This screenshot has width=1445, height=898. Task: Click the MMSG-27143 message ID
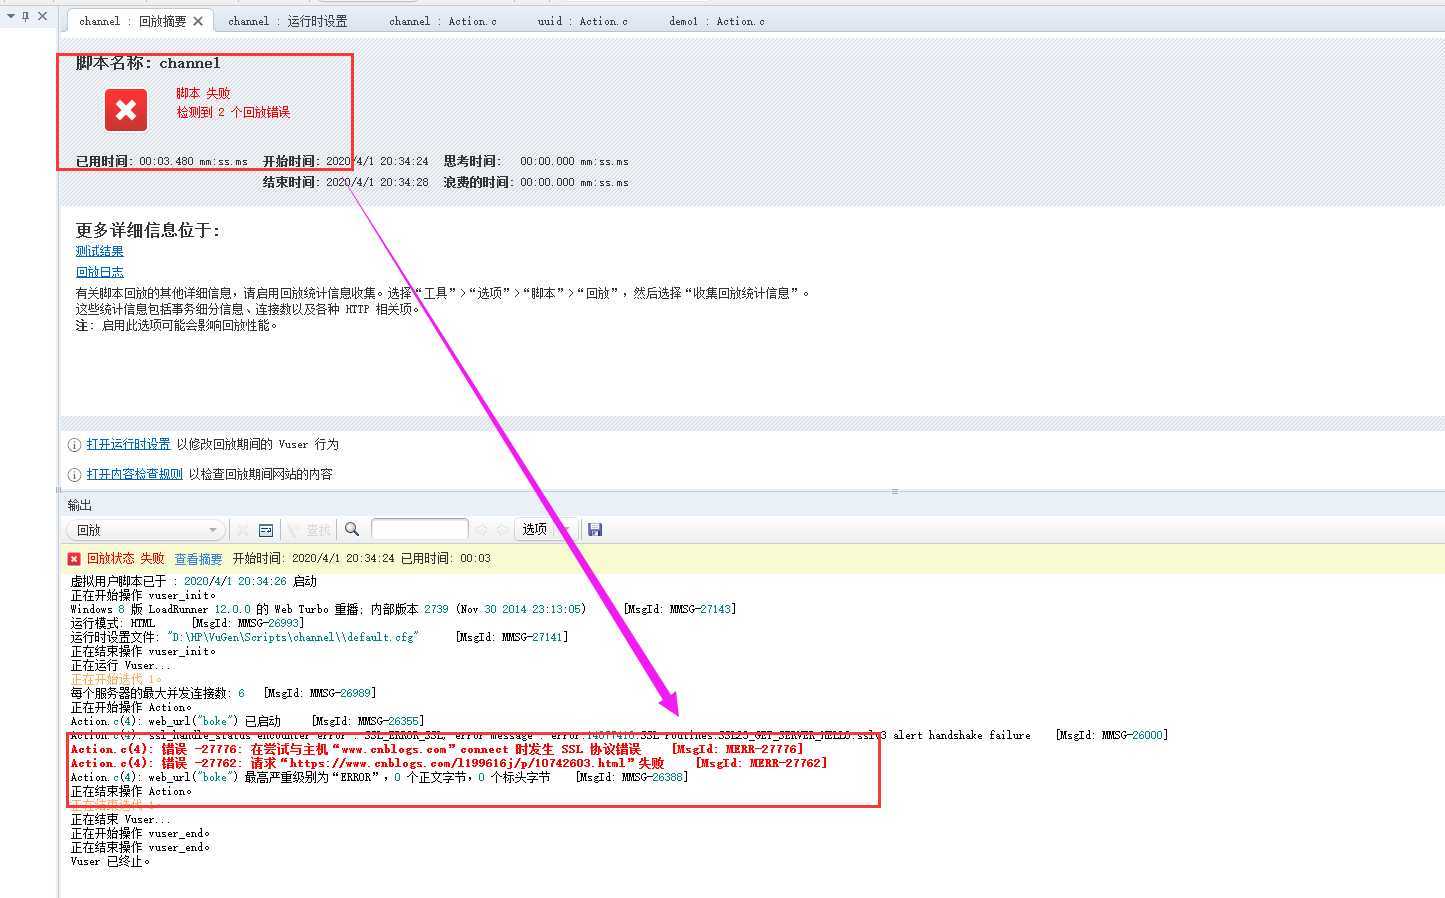[x=679, y=609]
